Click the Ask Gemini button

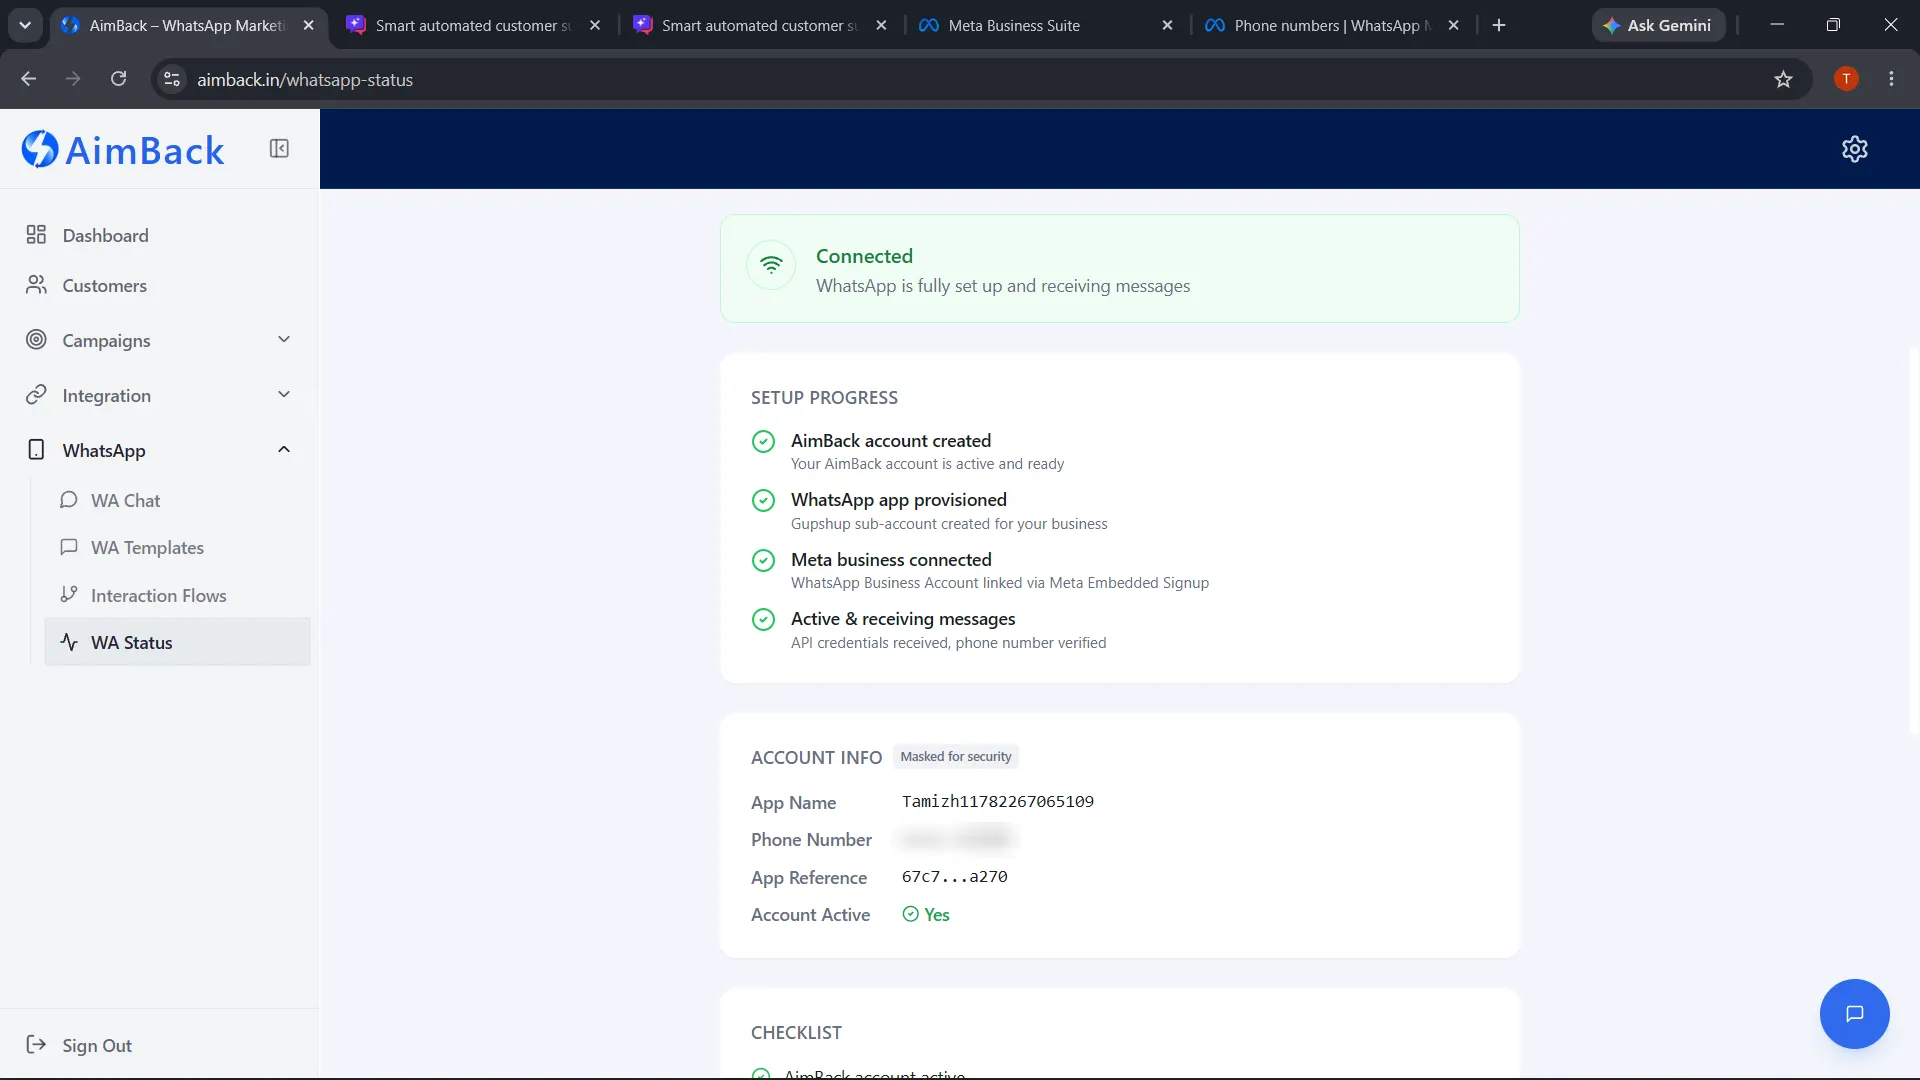(1657, 25)
